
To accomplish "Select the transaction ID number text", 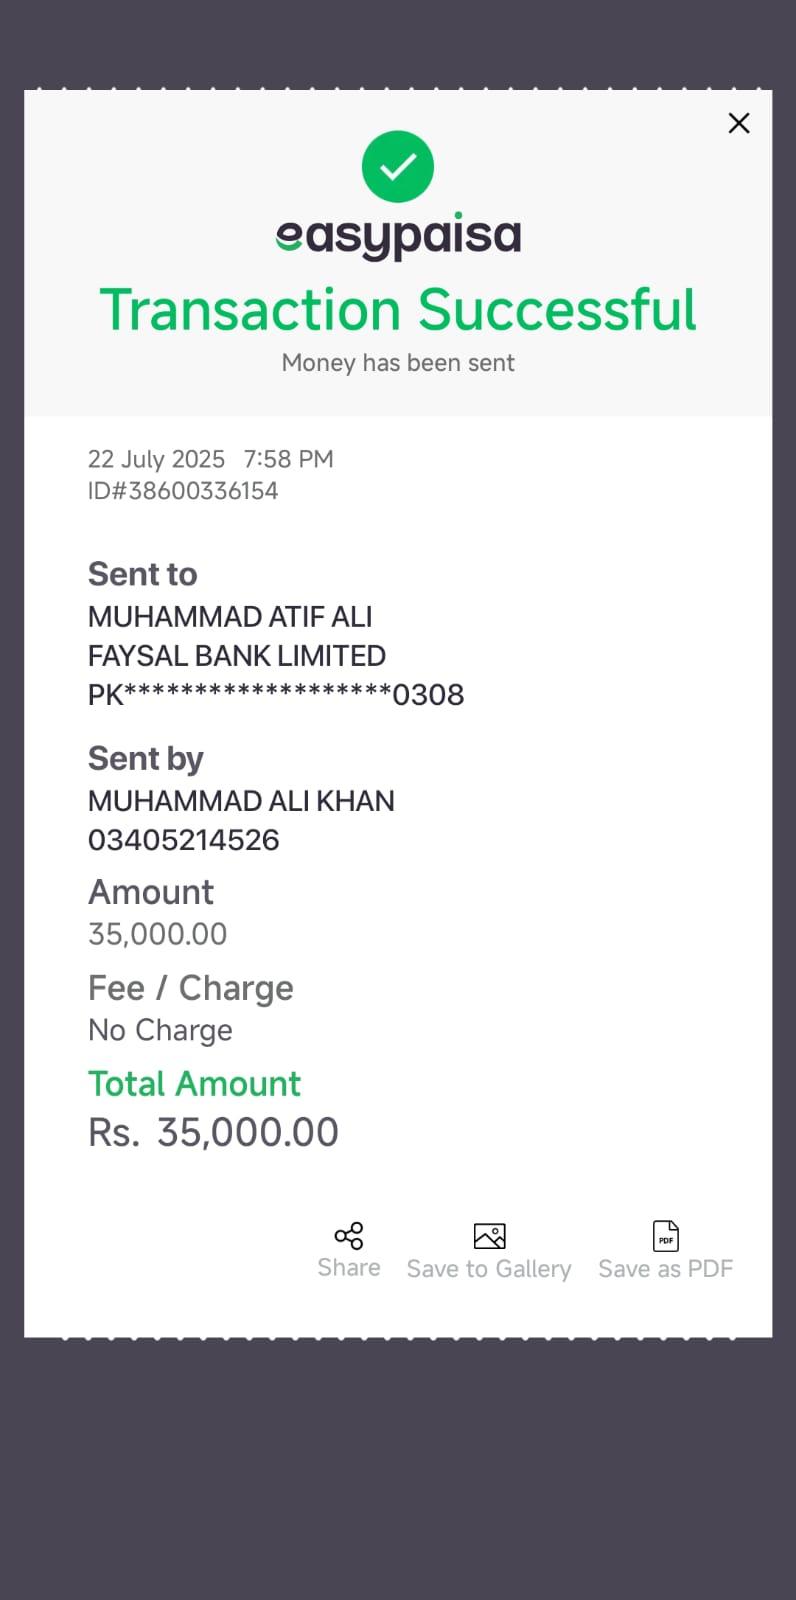I will click(183, 491).
